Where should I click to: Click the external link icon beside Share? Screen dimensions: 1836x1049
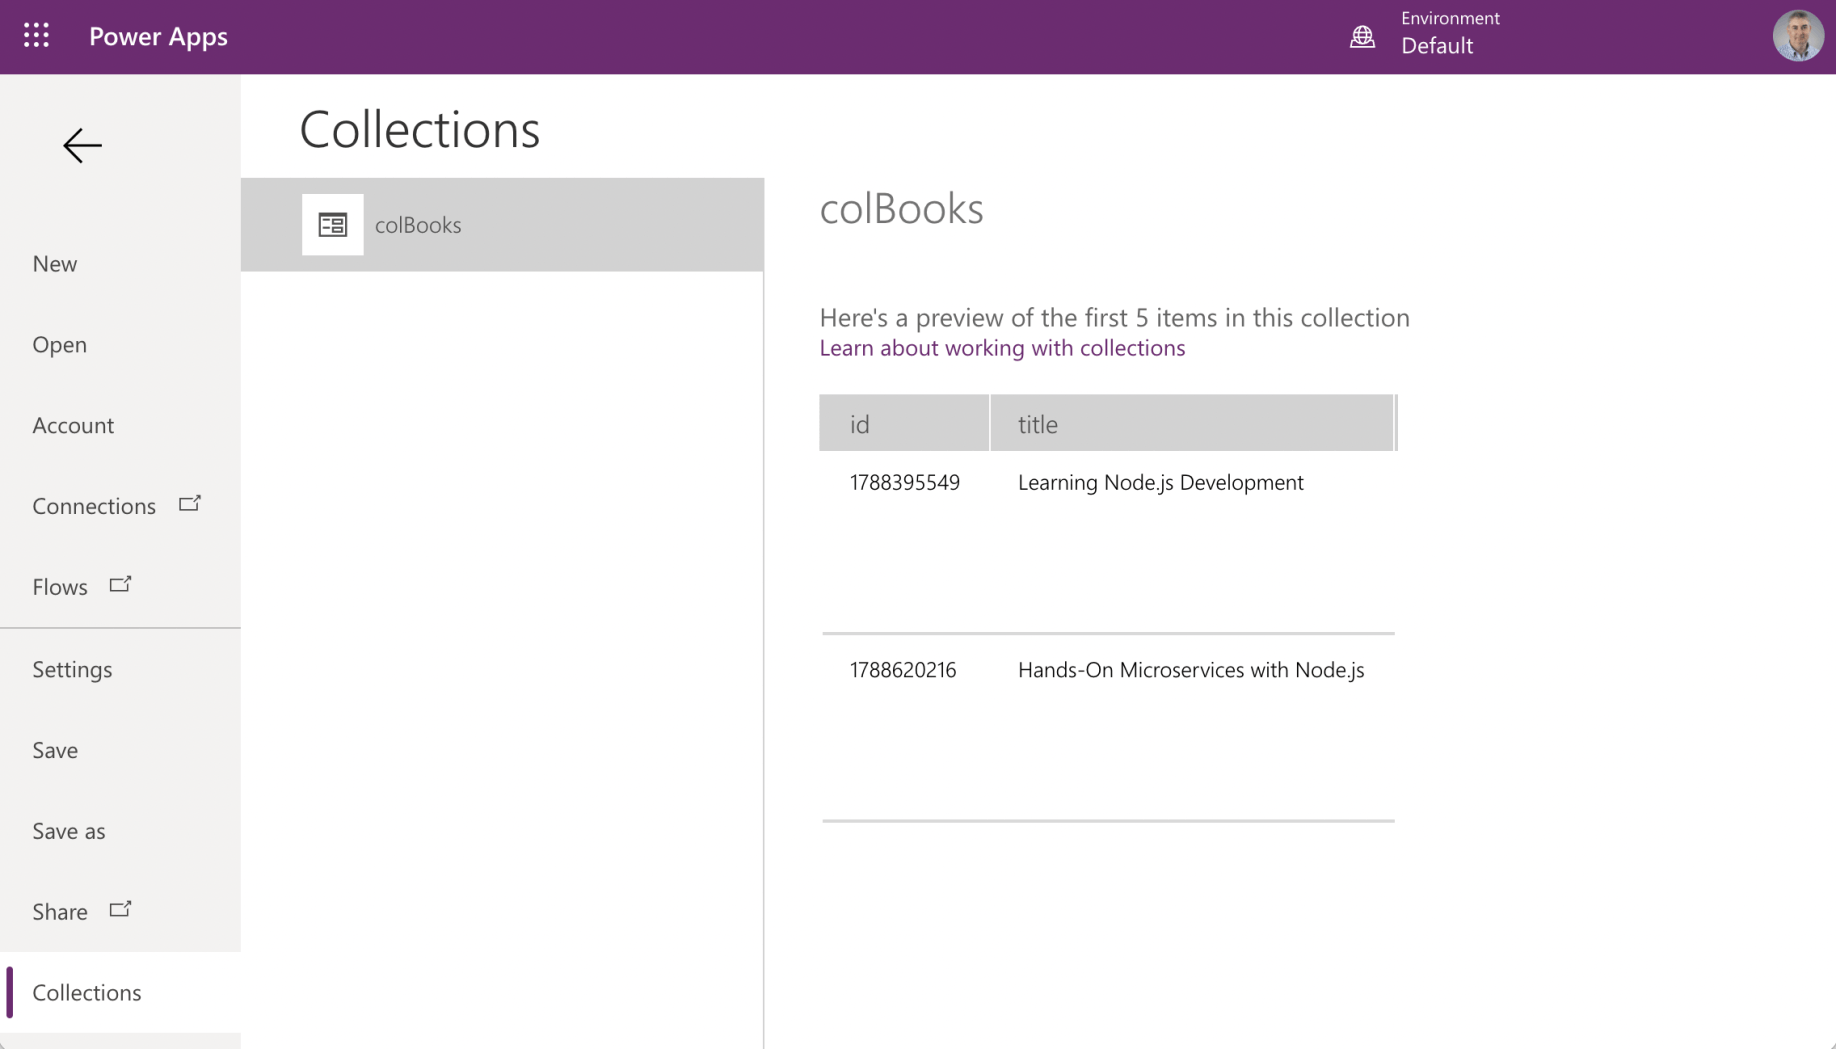tap(120, 910)
